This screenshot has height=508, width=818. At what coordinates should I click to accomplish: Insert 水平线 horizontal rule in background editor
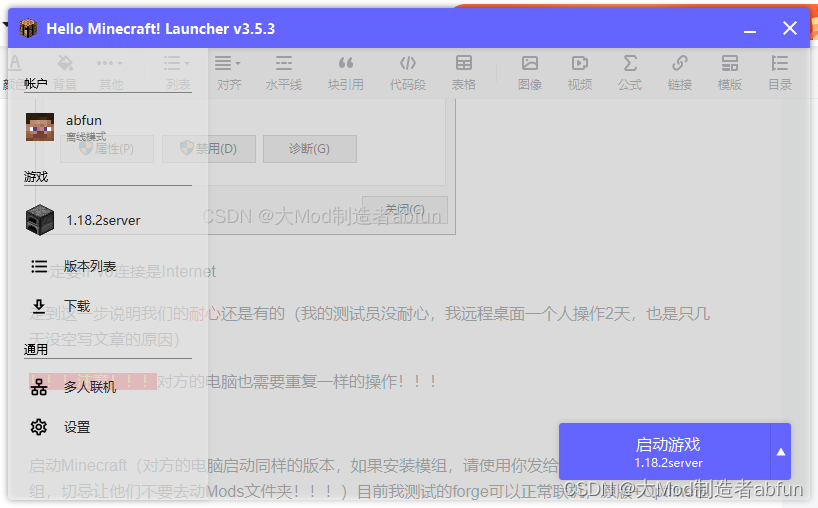(x=284, y=73)
